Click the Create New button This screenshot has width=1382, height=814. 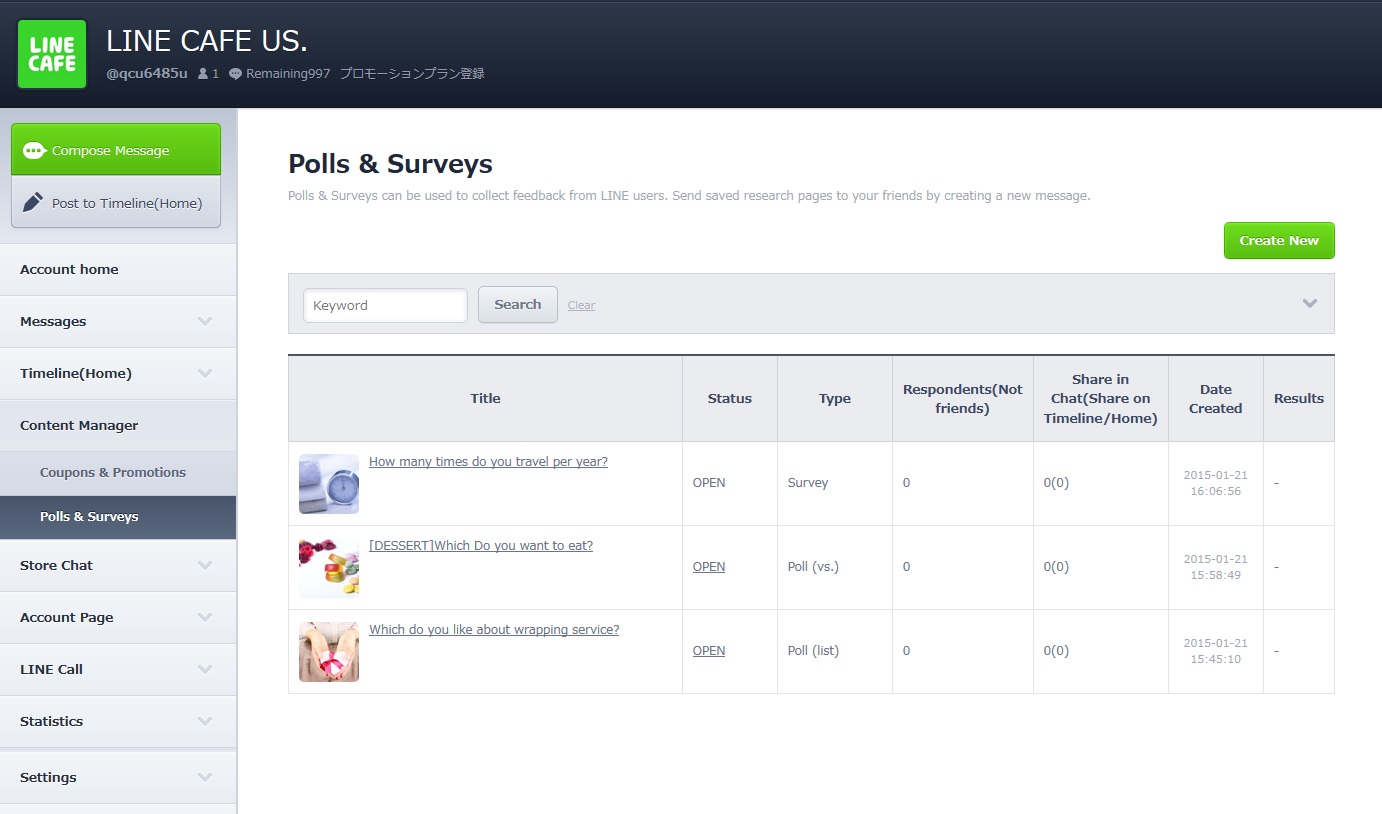pos(1278,240)
